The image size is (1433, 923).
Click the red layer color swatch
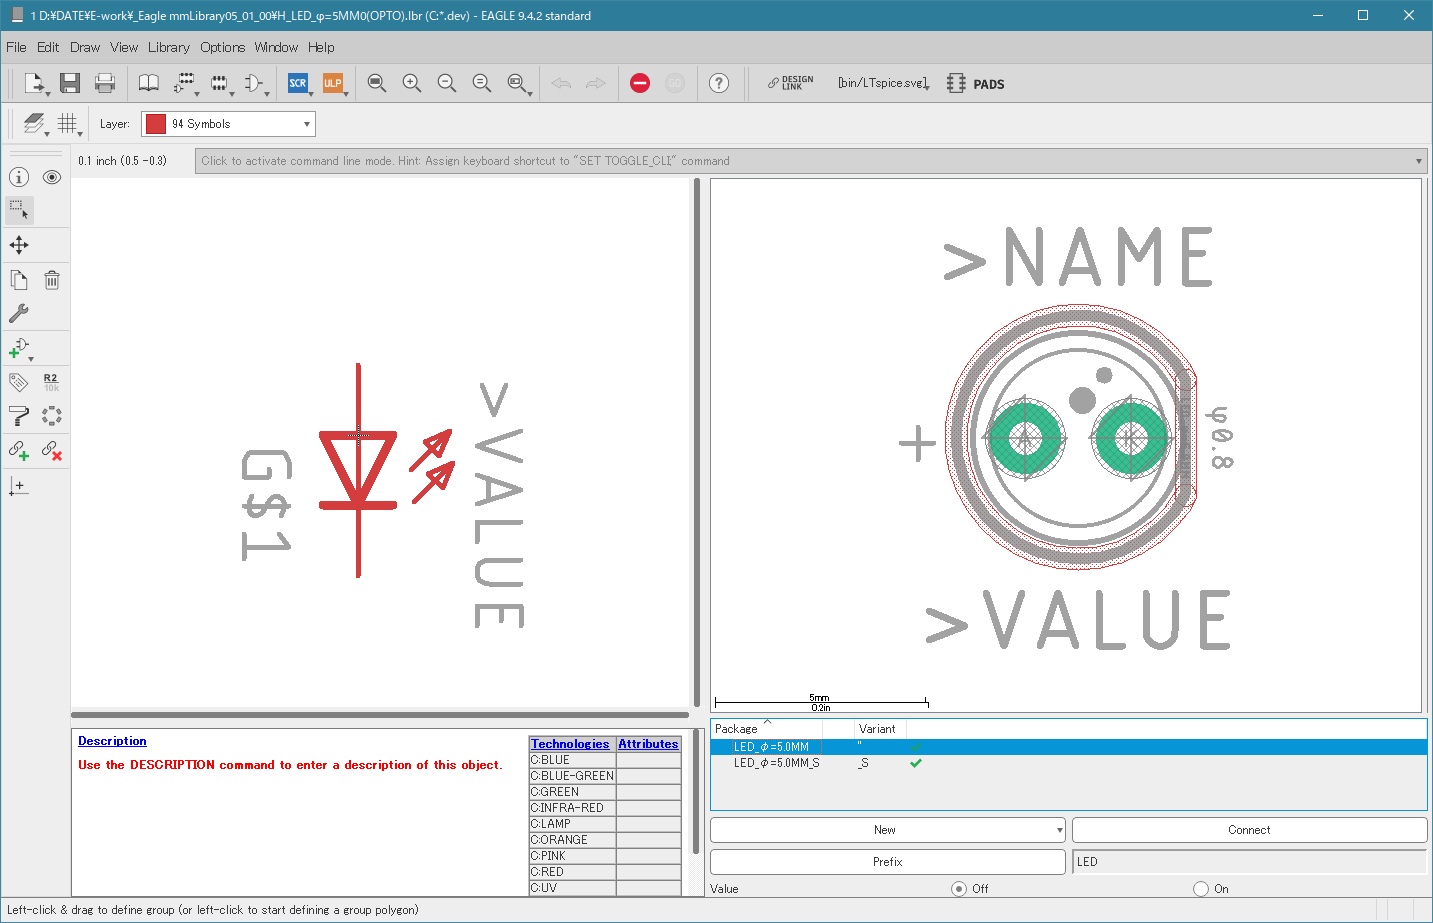[156, 124]
